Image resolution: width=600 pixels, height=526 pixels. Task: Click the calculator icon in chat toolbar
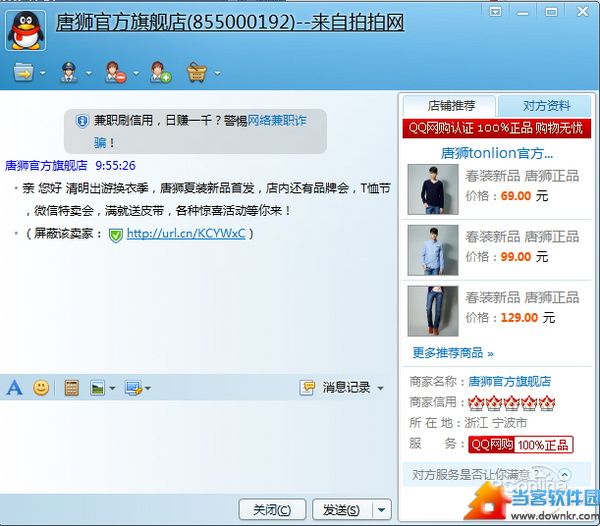[72, 388]
